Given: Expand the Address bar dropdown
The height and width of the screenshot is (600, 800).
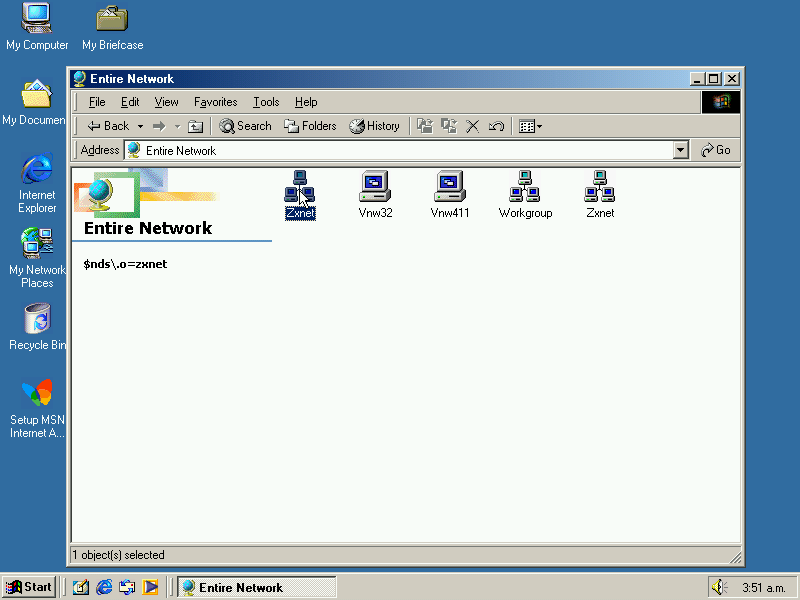Looking at the screenshot, I should click(681, 150).
